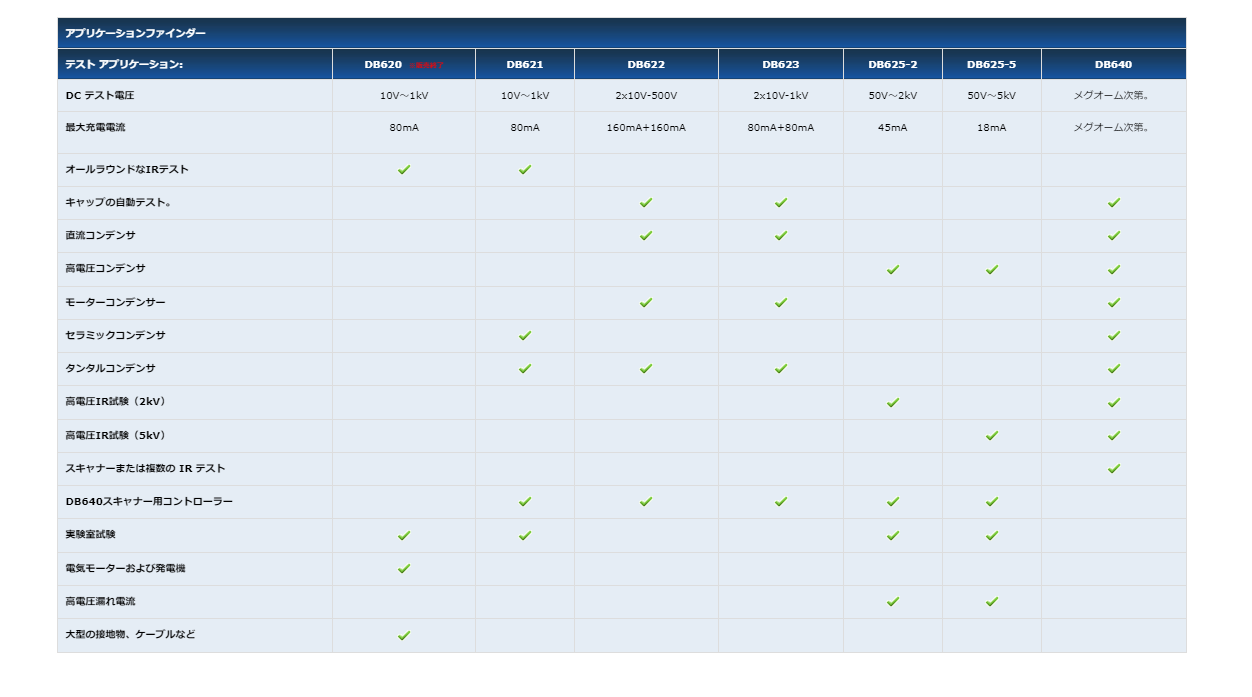Click the アプリケーションファインダー title bar

point(622,33)
